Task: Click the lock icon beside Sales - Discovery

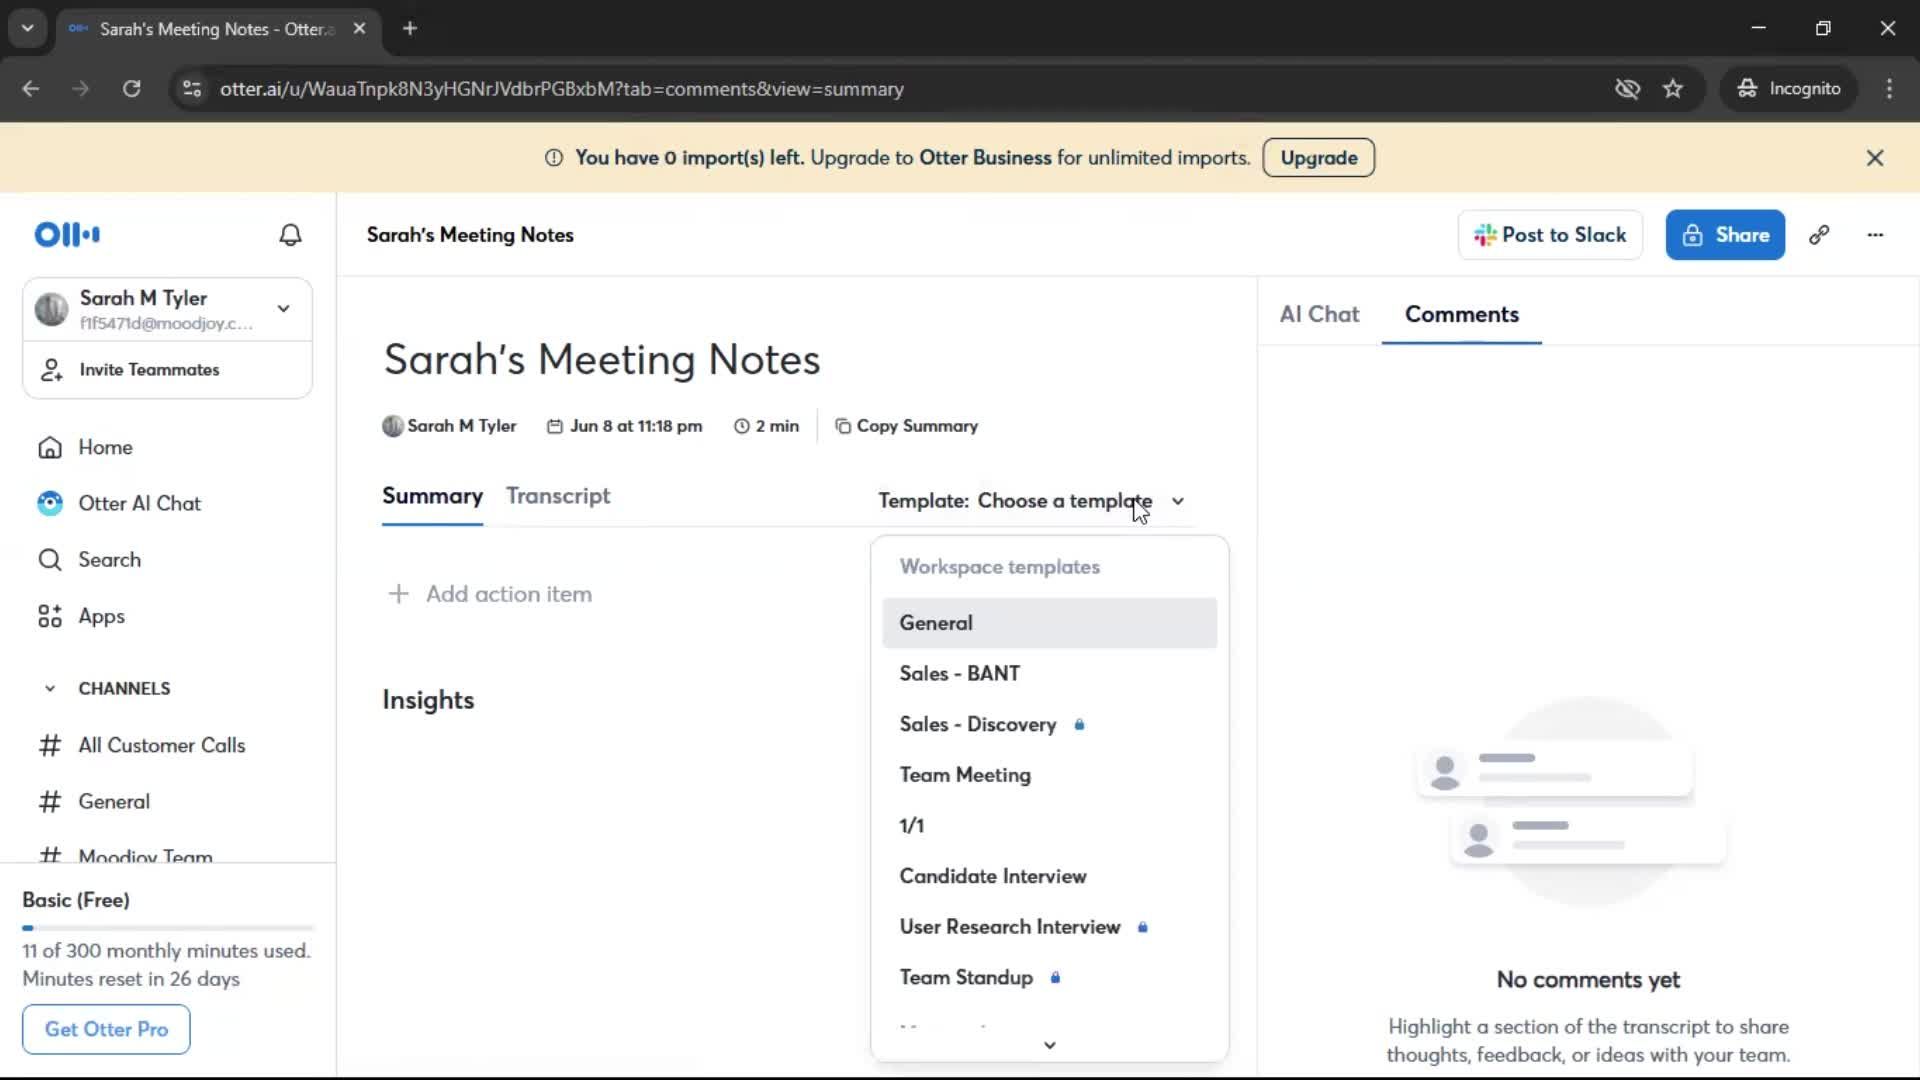Action: [x=1079, y=724]
